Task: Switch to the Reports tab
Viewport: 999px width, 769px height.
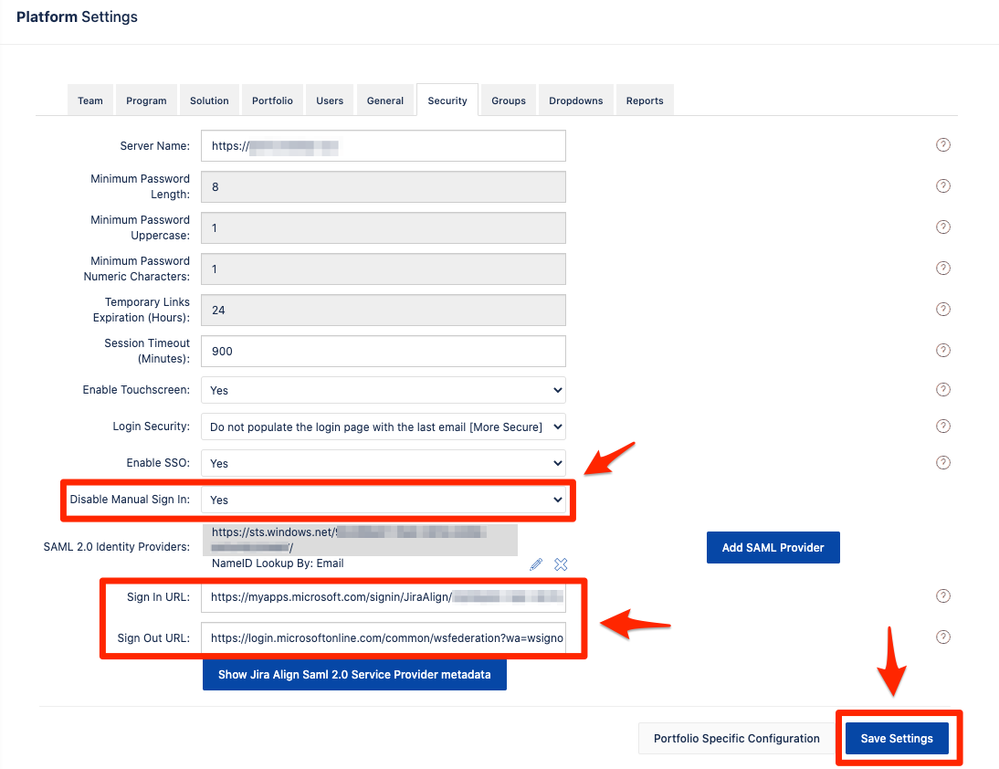Action: coord(644,101)
